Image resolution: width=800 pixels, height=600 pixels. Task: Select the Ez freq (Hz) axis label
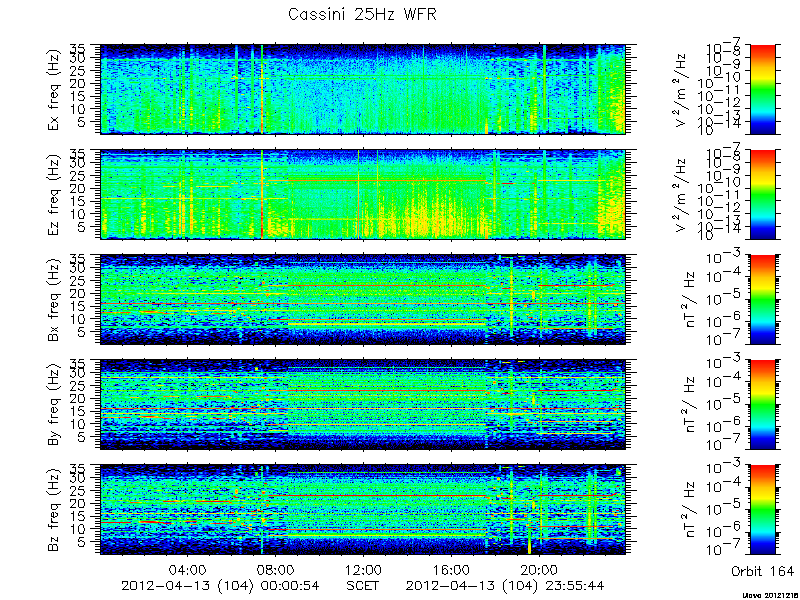tap(55, 194)
